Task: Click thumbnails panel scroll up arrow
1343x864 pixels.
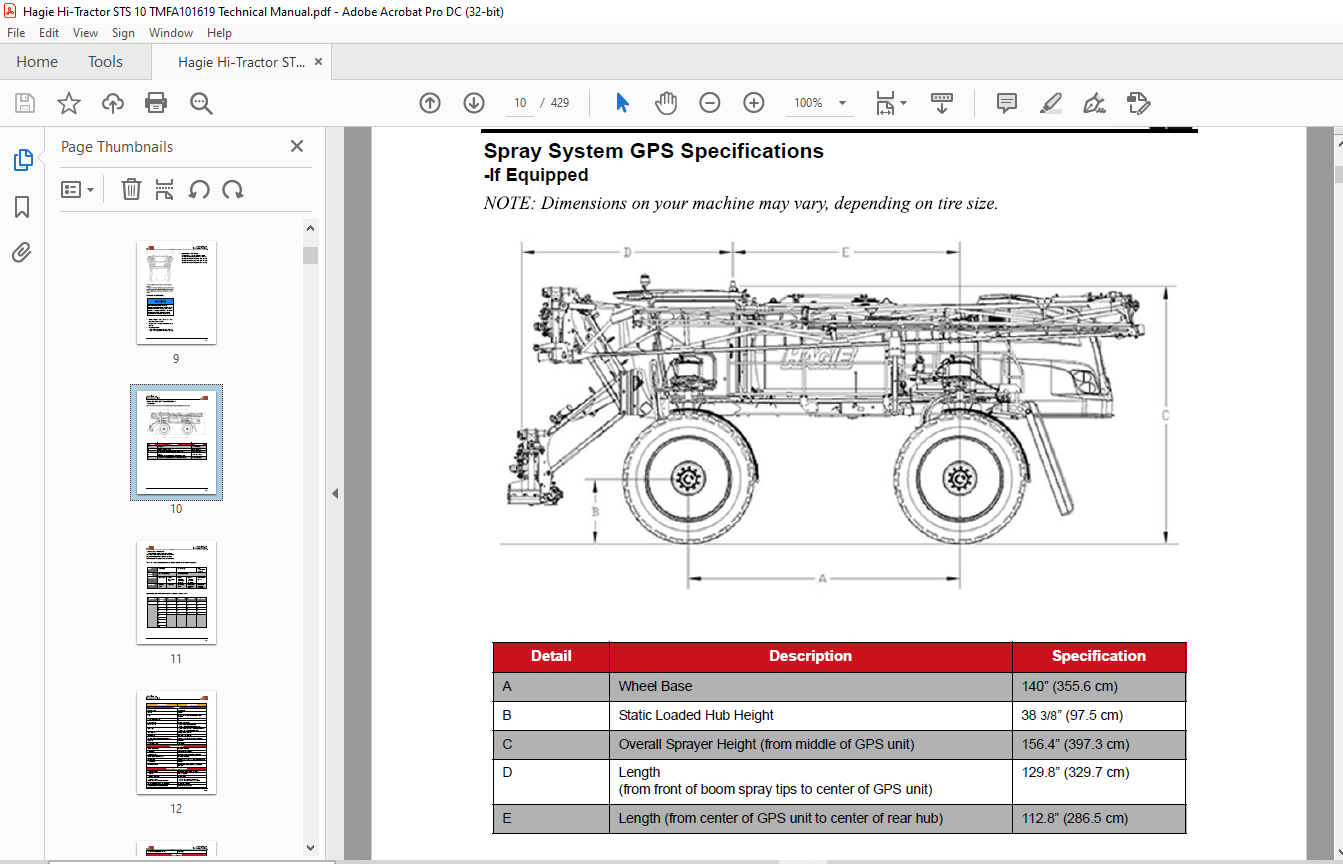Action: coord(310,229)
